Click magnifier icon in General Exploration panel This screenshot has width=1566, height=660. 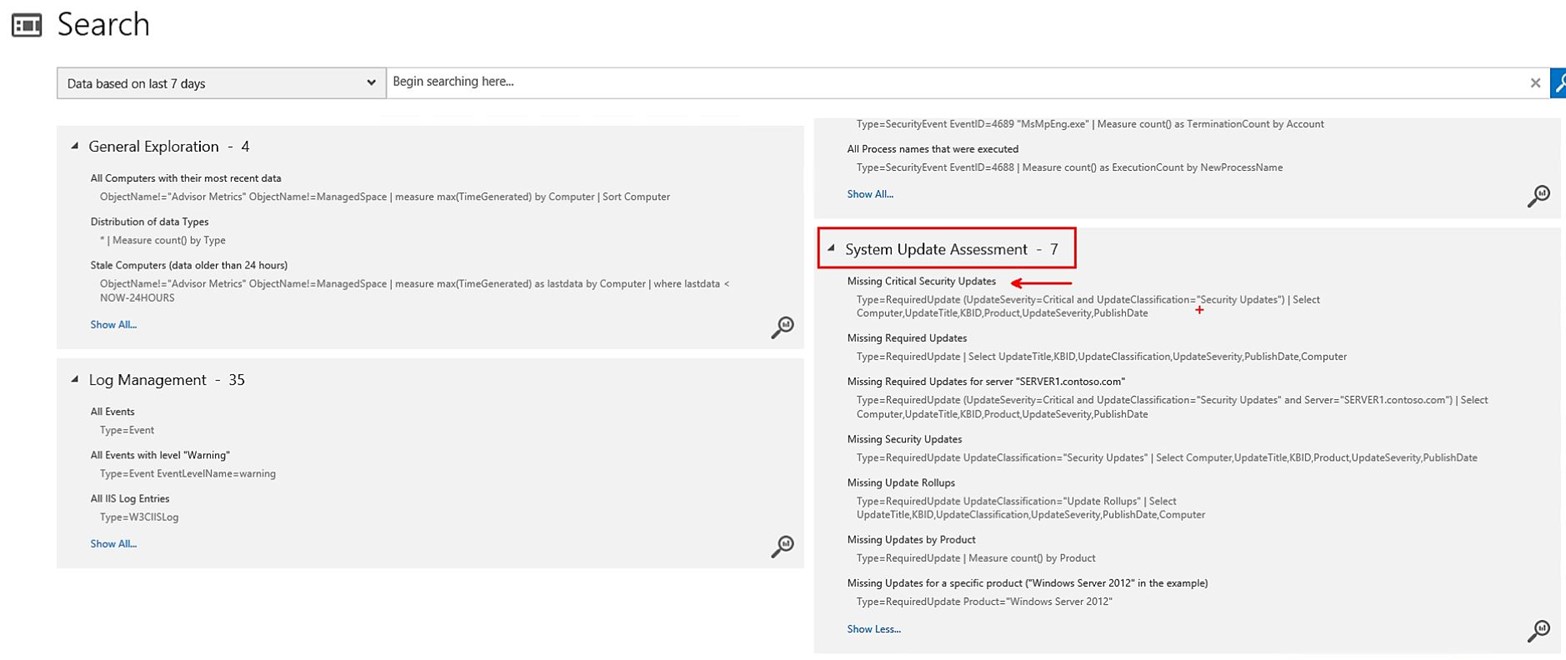point(782,327)
